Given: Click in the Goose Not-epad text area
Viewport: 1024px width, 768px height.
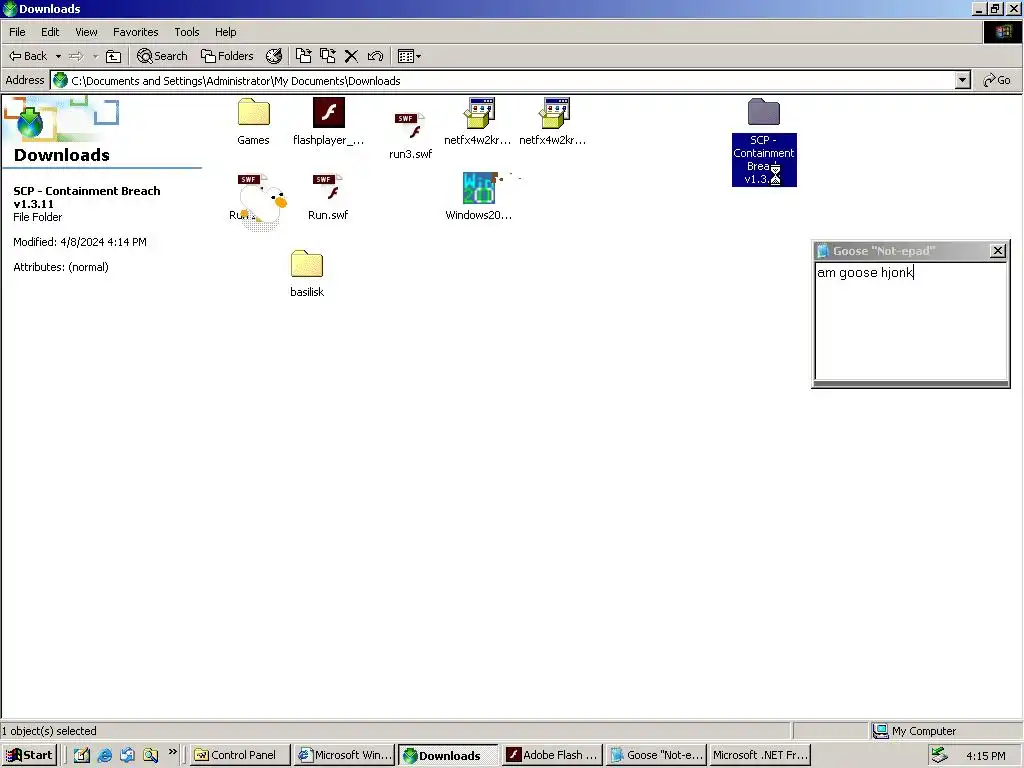Looking at the screenshot, I should click(x=910, y=321).
